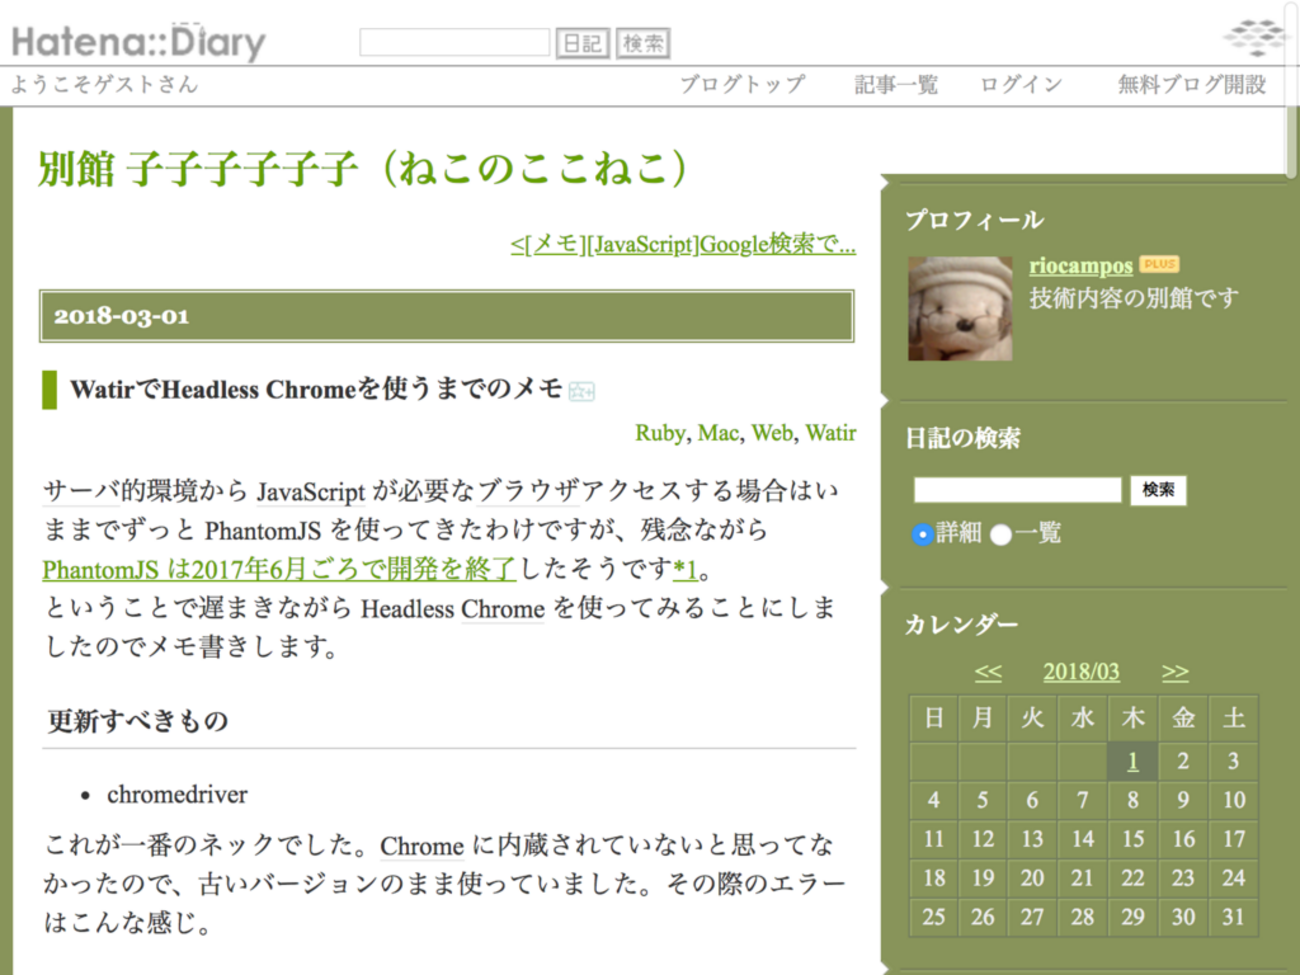Open the Web category tag

[772, 433]
